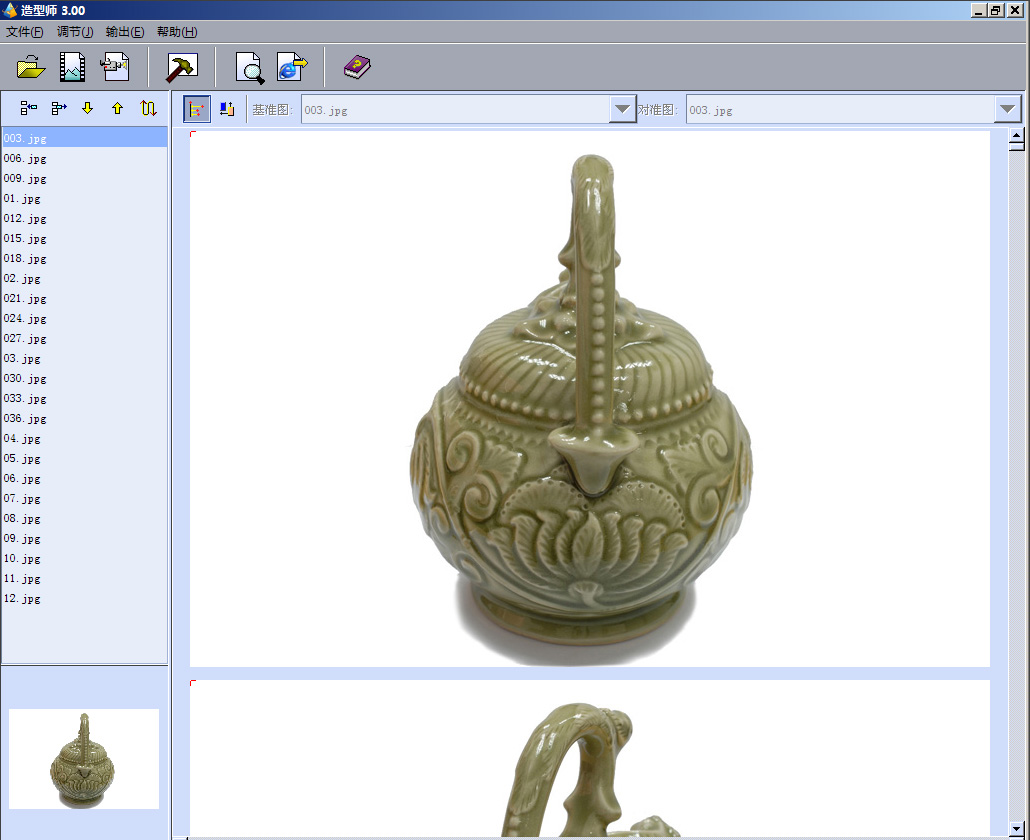1030x840 pixels.
Task: Select 07.jpg in the file list
Action: [85, 498]
